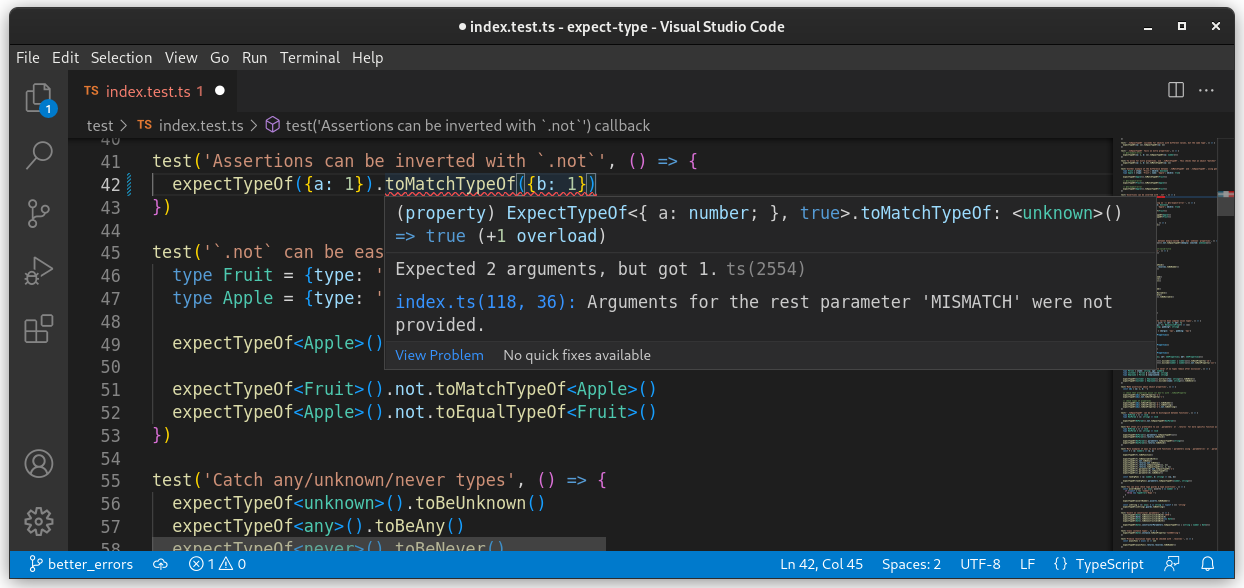The height and width of the screenshot is (588, 1244).
Task: Open the Extensions view icon
Action: (x=38, y=329)
